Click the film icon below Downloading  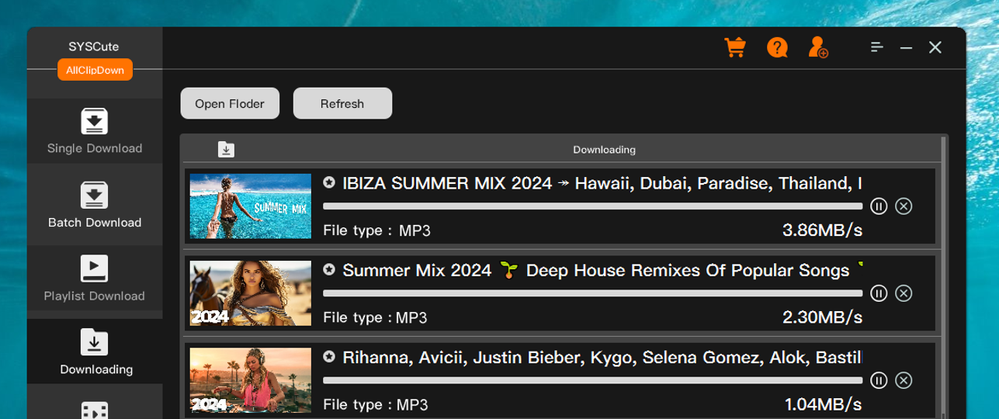[94, 410]
